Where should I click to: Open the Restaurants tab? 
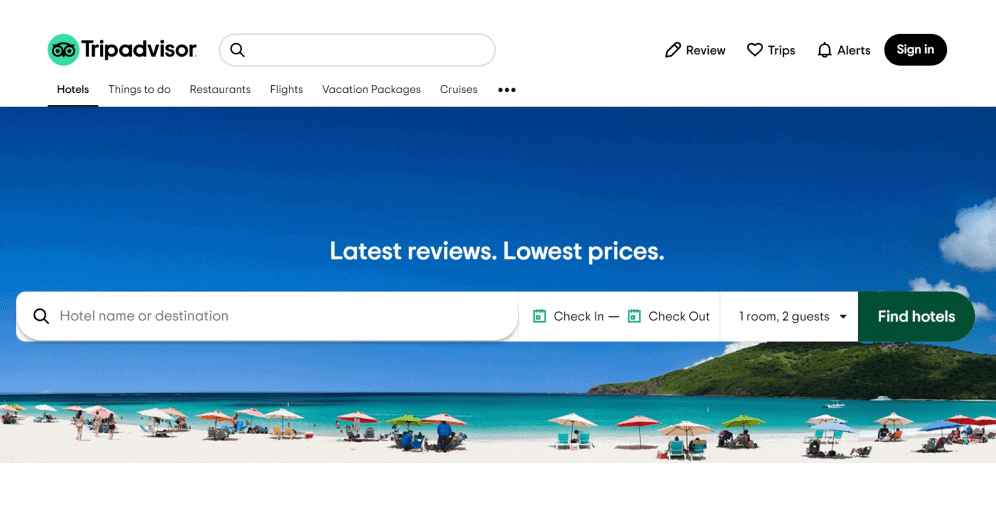(220, 90)
